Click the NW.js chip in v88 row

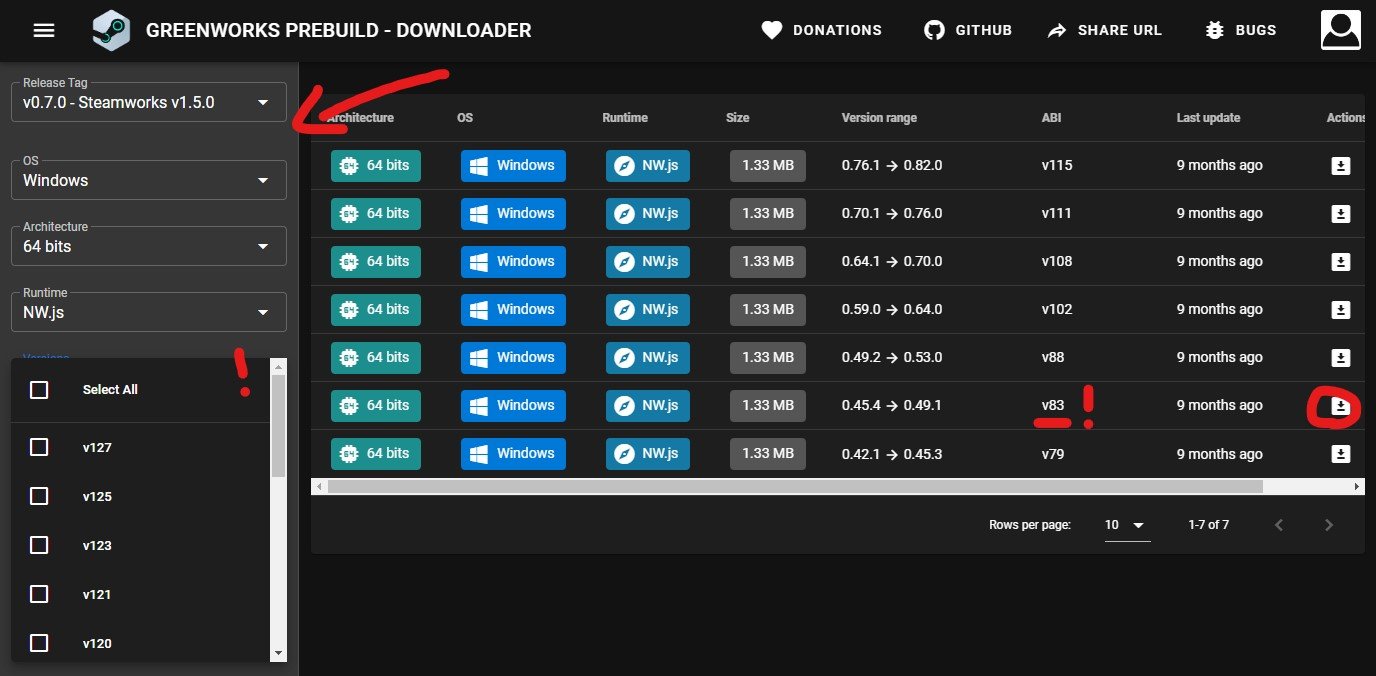[x=648, y=358]
